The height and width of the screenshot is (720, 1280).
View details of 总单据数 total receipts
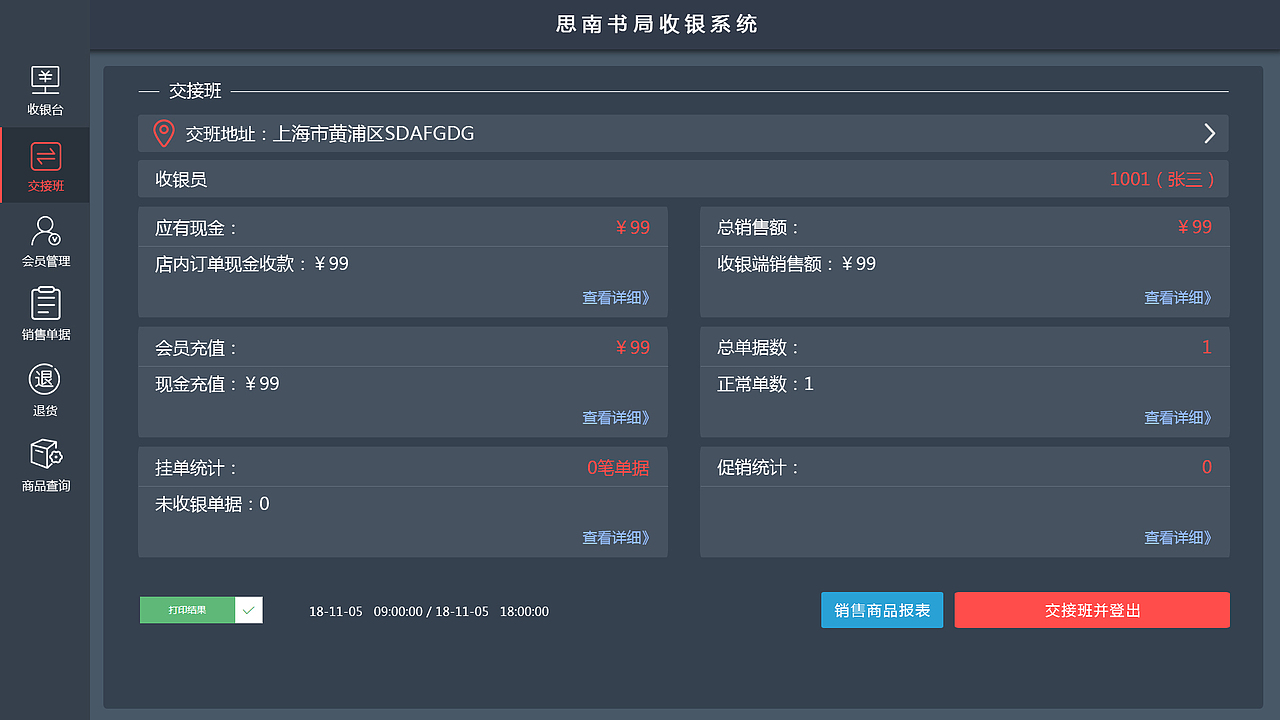(1178, 417)
